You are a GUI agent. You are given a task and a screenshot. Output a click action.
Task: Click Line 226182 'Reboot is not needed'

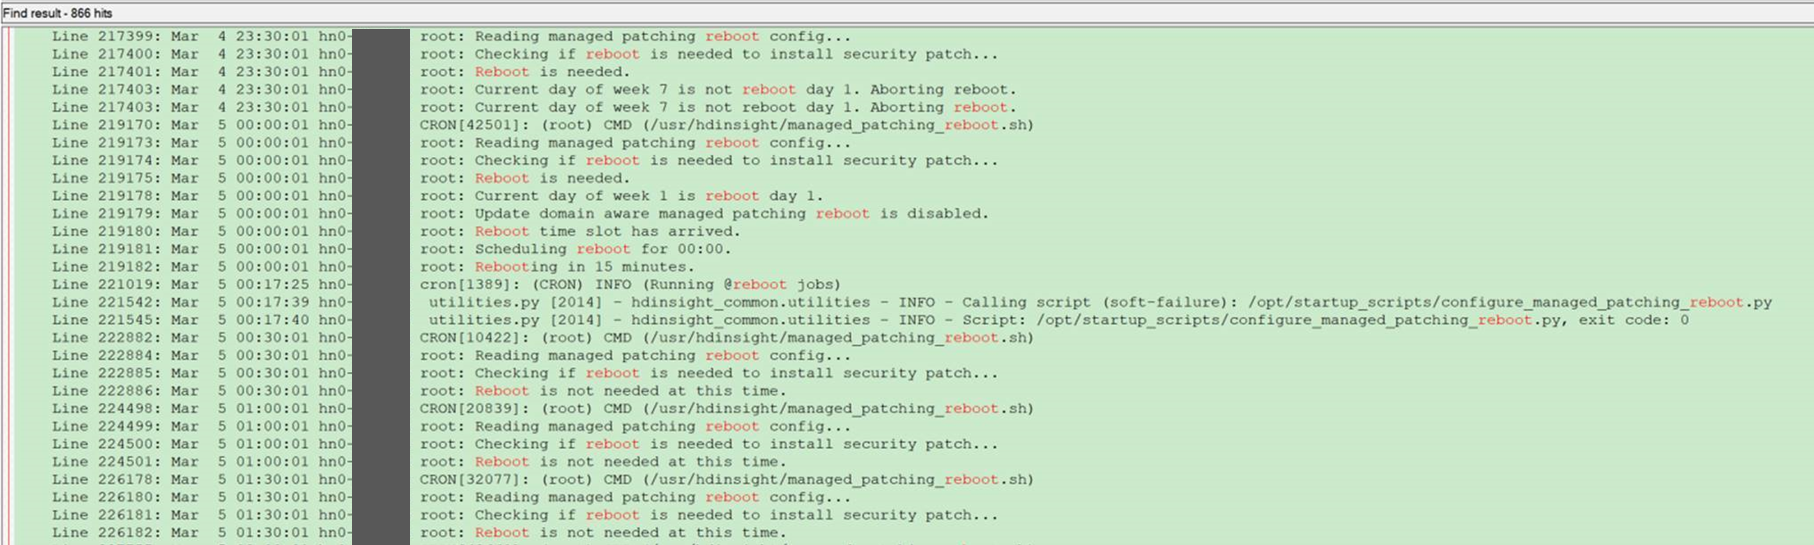602,533
